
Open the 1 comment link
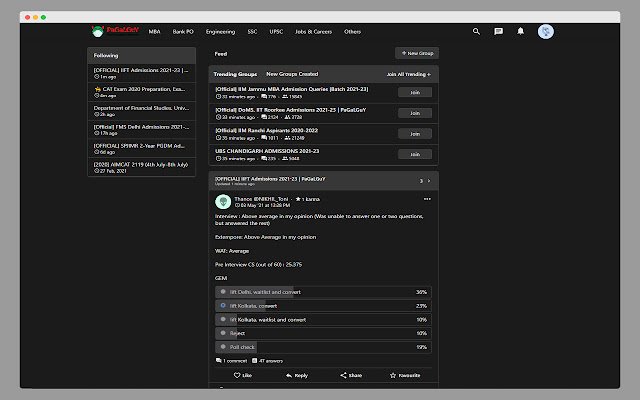coord(231,361)
